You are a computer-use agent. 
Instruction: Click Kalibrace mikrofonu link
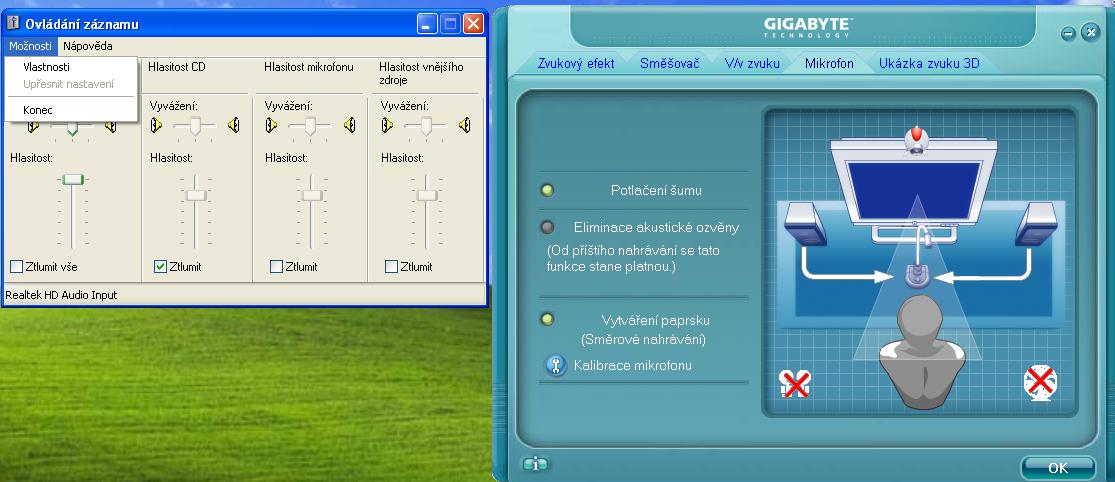point(632,365)
